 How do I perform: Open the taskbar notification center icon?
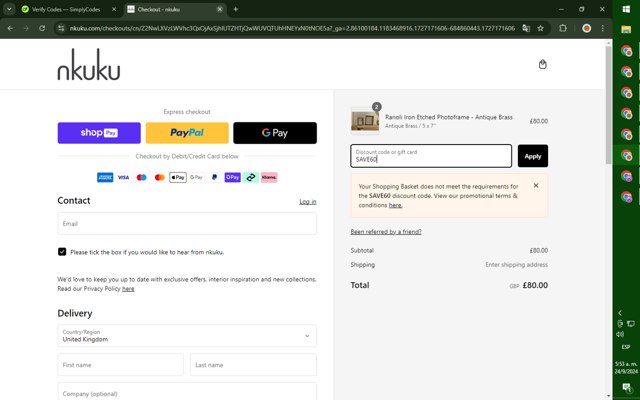click(626, 387)
